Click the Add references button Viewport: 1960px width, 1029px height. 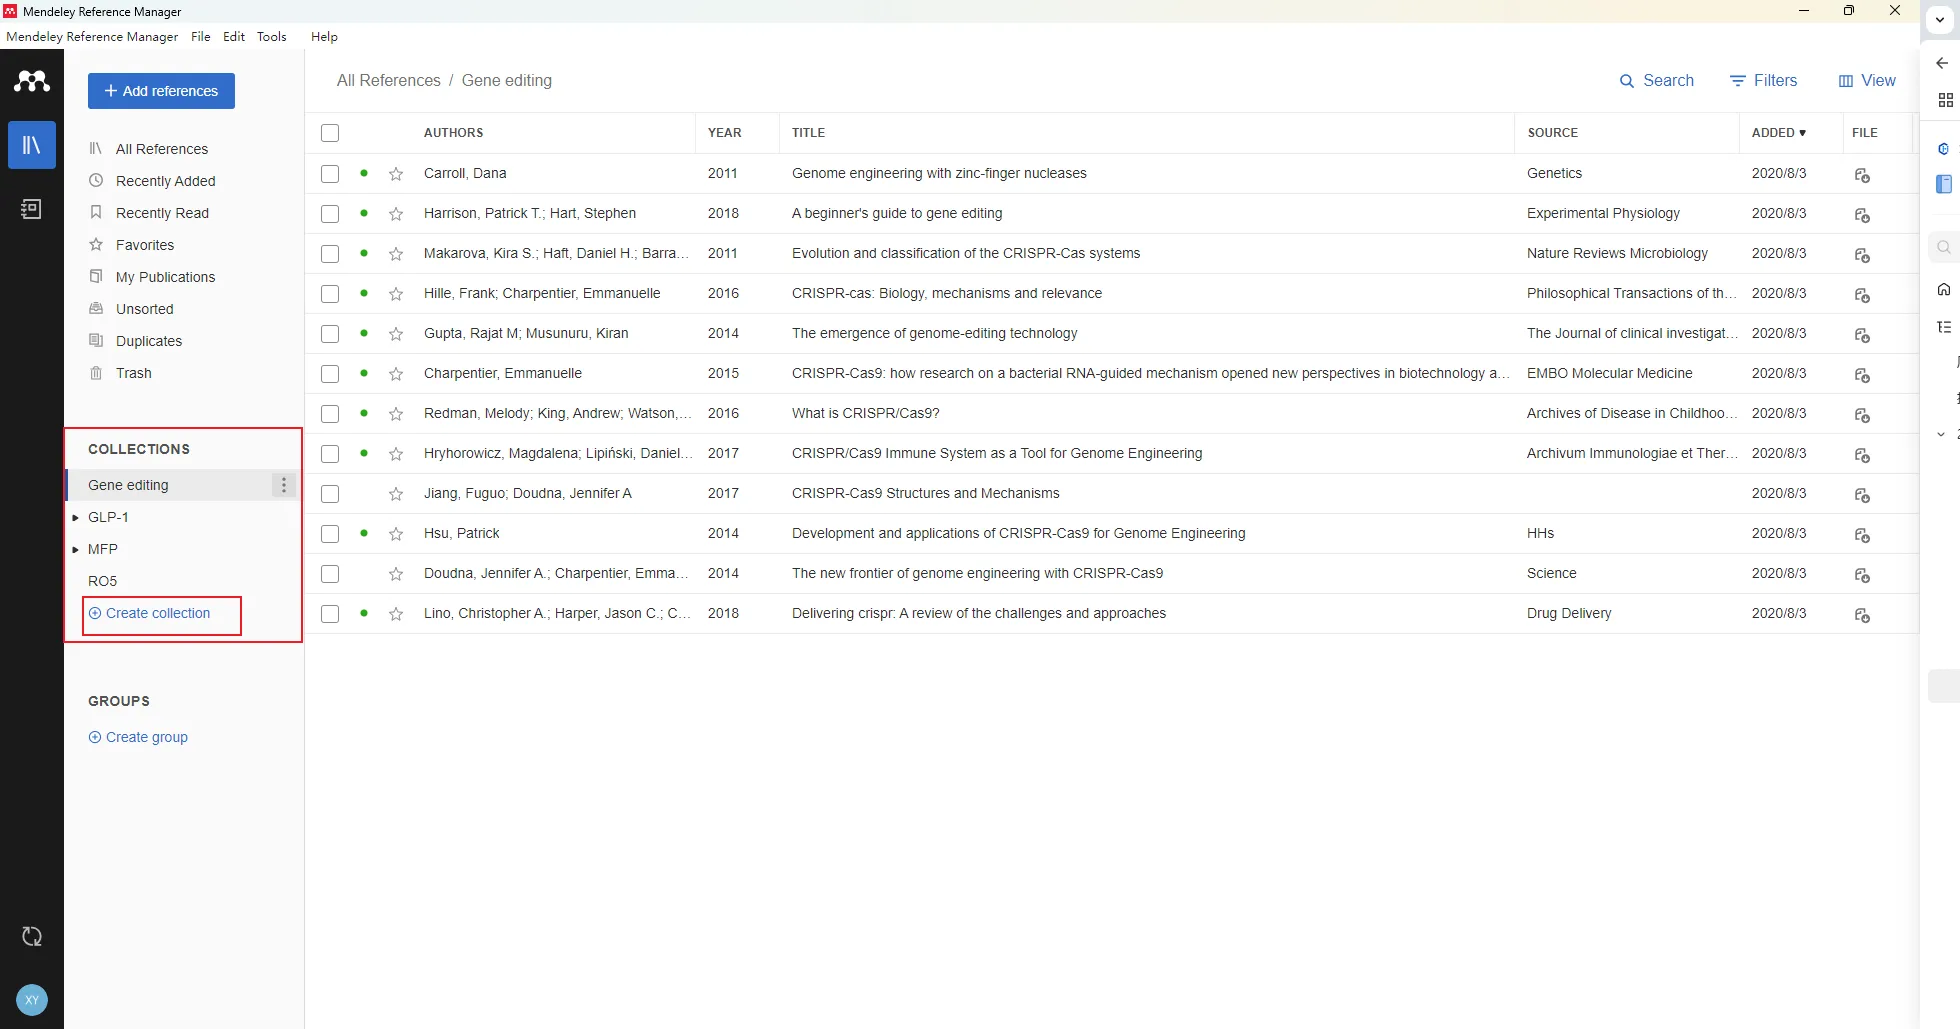click(x=161, y=91)
